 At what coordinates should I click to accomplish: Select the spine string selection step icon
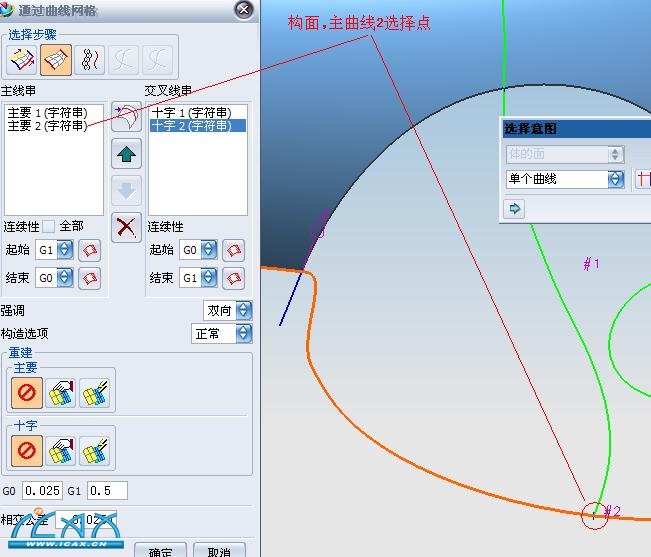pyautogui.click(x=90, y=60)
